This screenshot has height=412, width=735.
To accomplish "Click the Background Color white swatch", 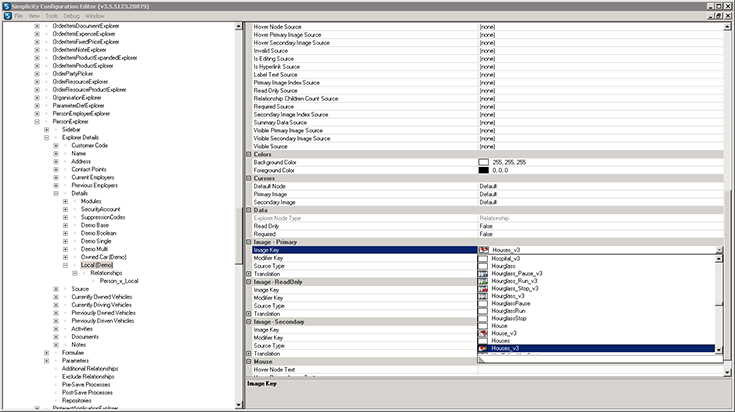I will pyautogui.click(x=483, y=162).
